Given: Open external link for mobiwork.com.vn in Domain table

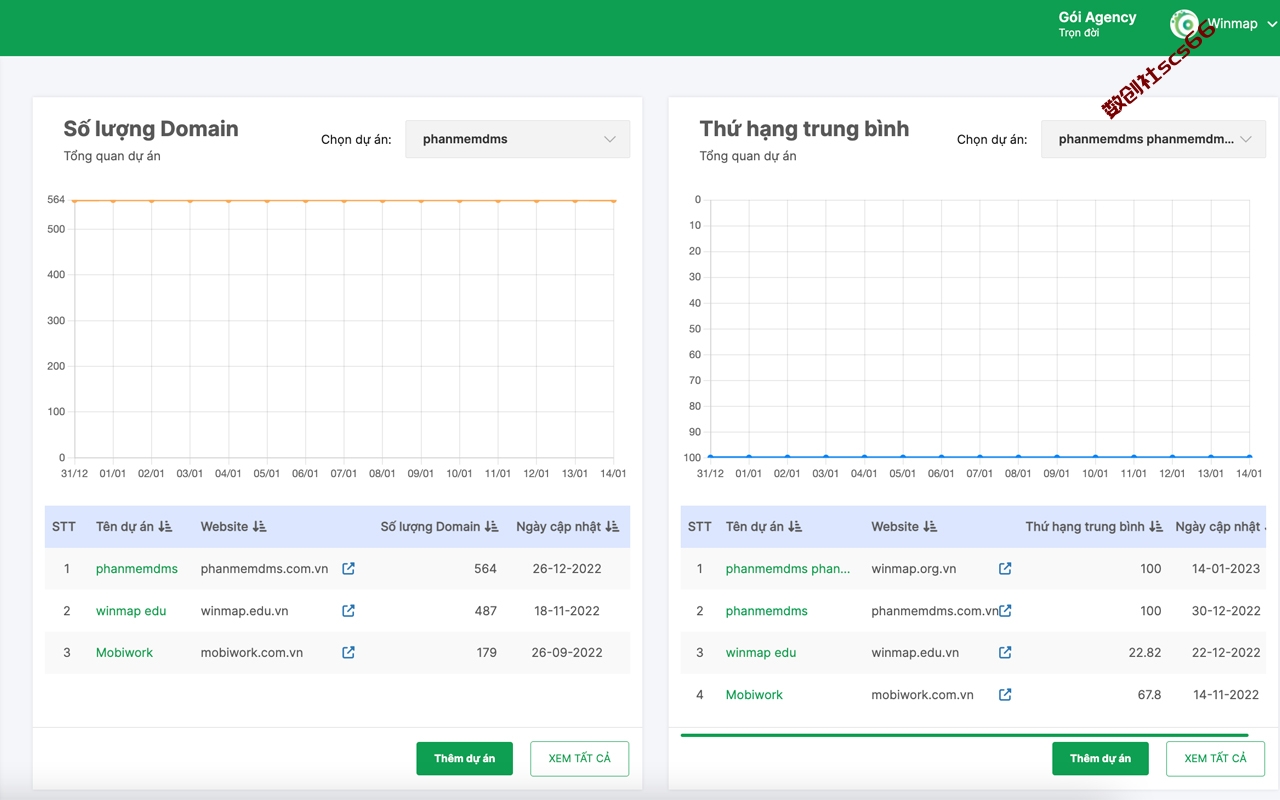Looking at the screenshot, I should point(348,652).
